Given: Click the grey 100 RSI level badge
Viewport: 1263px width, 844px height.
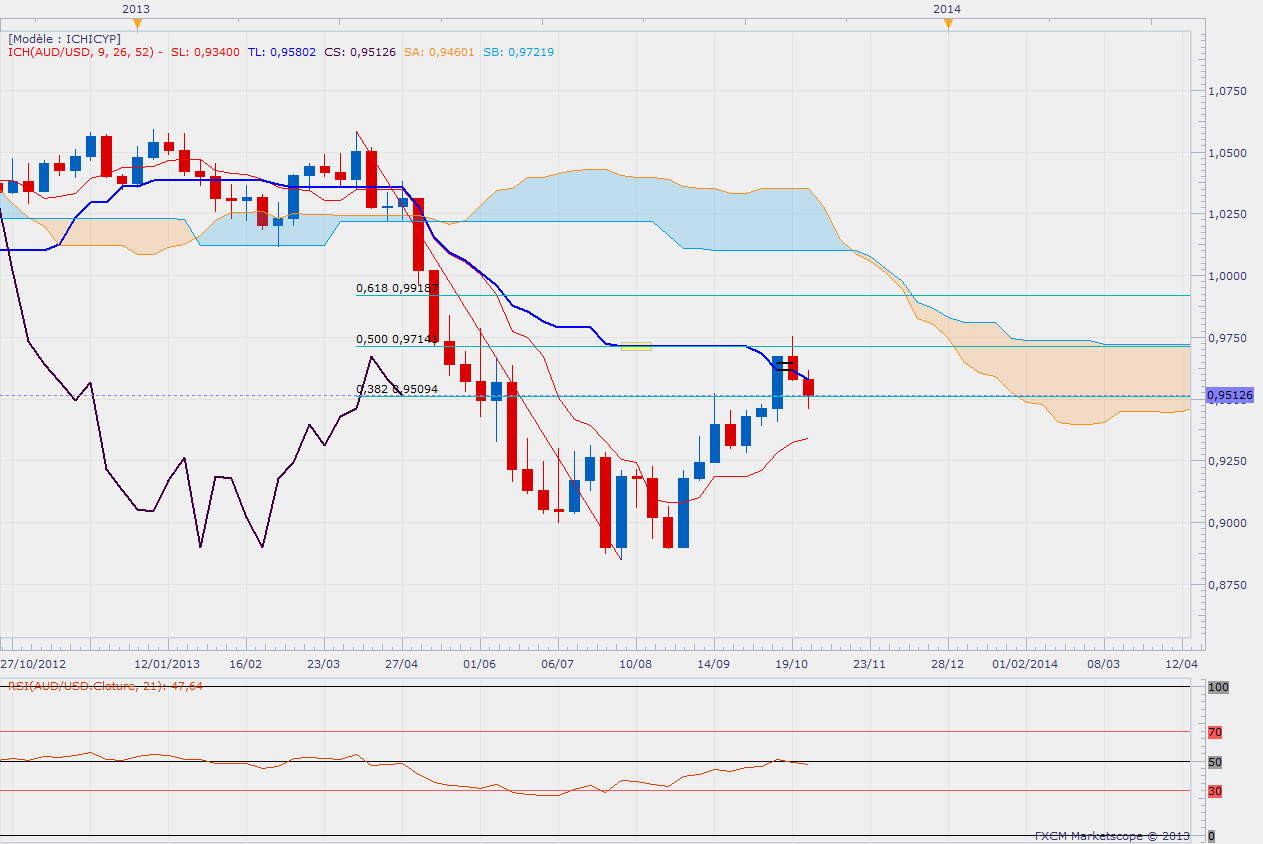Looking at the screenshot, I should [x=1217, y=688].
